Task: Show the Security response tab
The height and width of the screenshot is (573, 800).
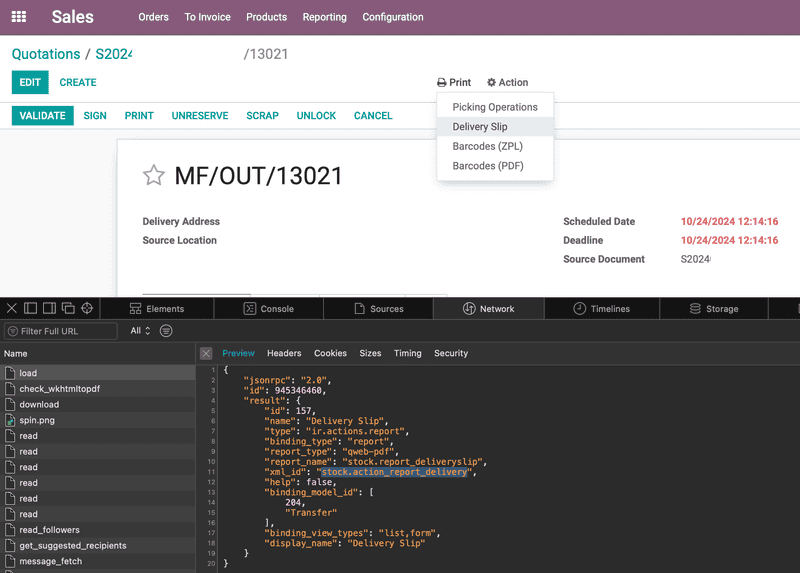Action: coord(451,353)
